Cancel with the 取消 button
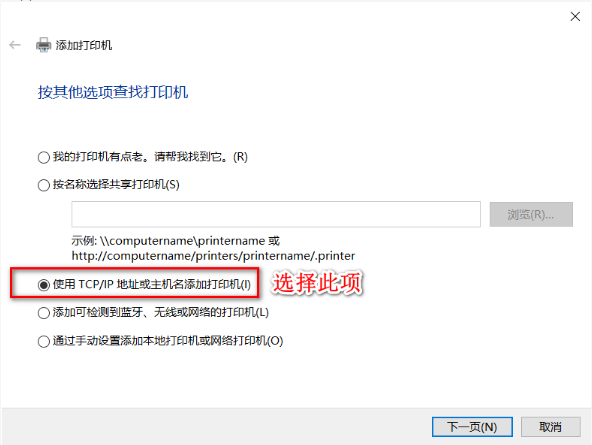Viewport: 592px width, 445px height. pyautogui.click(x=550, y=427)
